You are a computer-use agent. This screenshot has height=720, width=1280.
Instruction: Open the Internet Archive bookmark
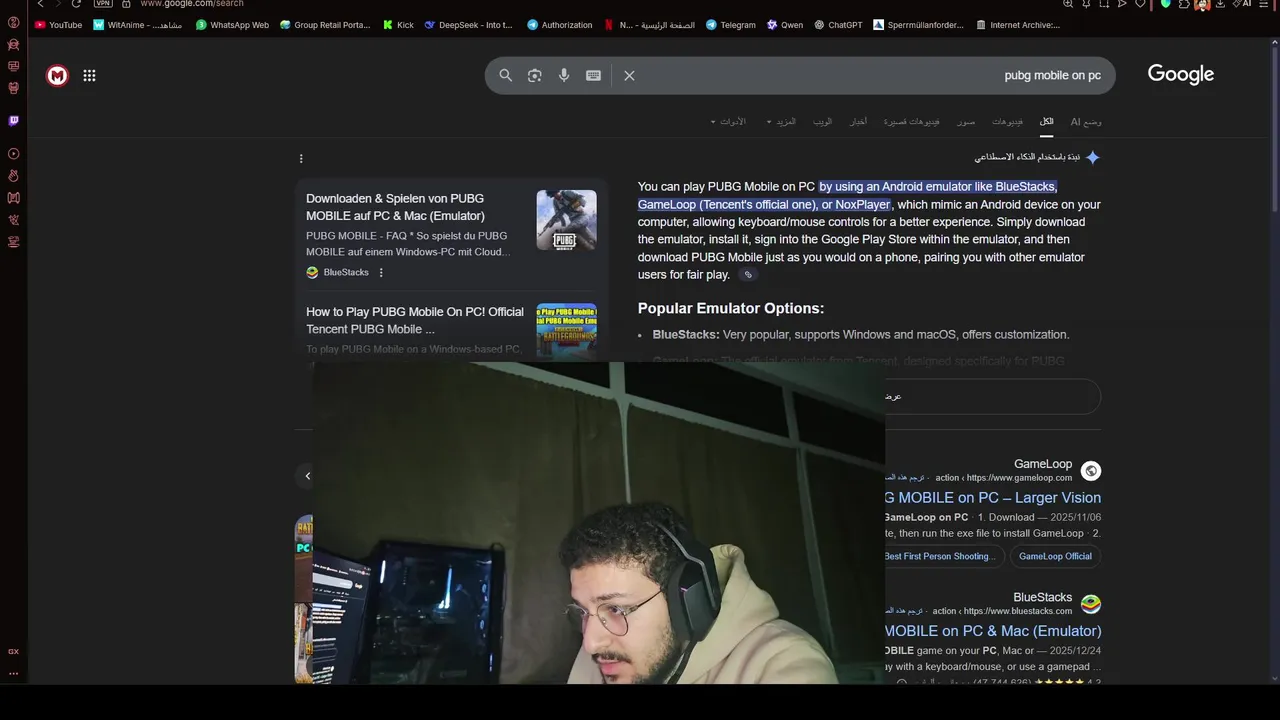pos(1018,25)
